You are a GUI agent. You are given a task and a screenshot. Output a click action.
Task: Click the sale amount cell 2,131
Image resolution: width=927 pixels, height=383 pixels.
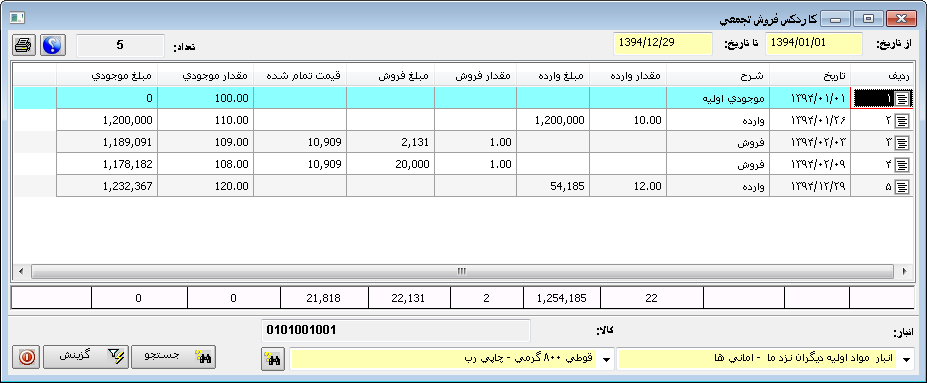coord(390,142)
